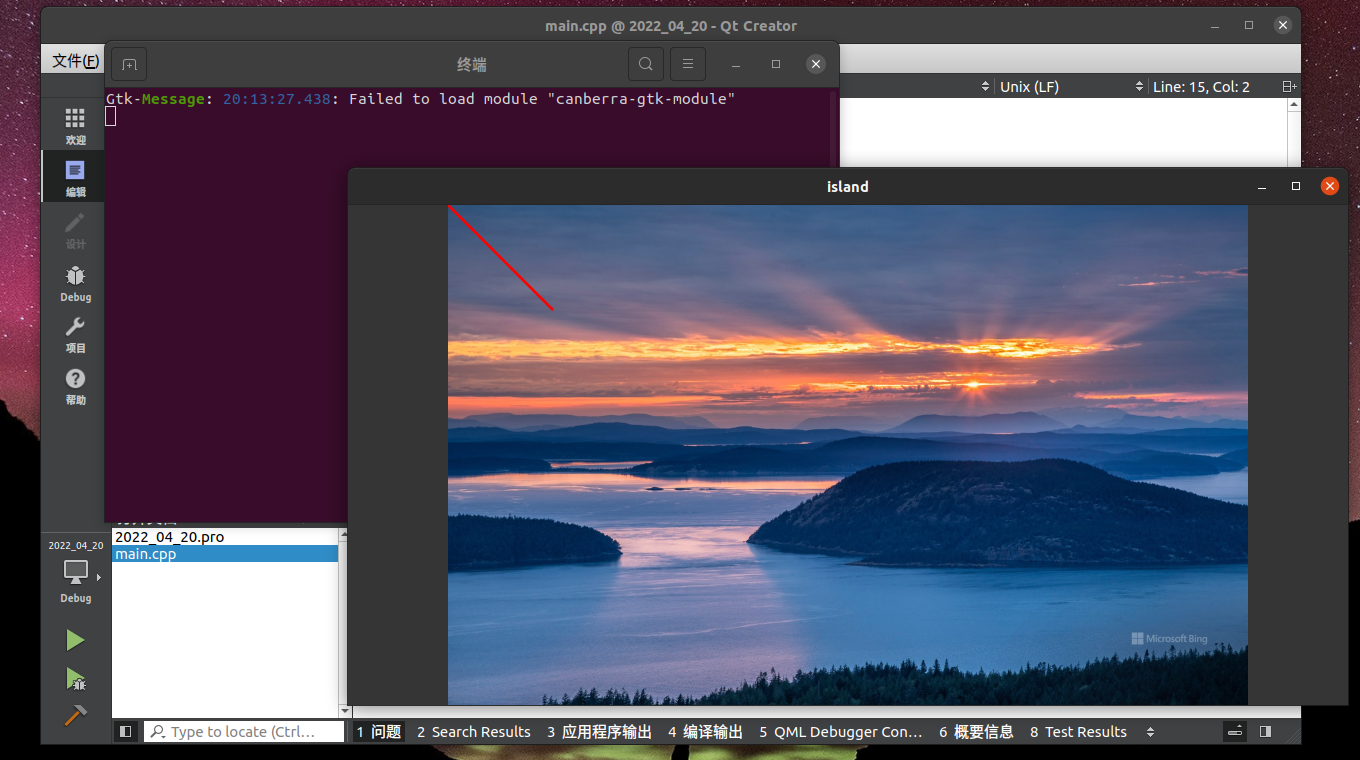Minimize the 终端 terminal window

pyautogui.click(x=736, y=64)
